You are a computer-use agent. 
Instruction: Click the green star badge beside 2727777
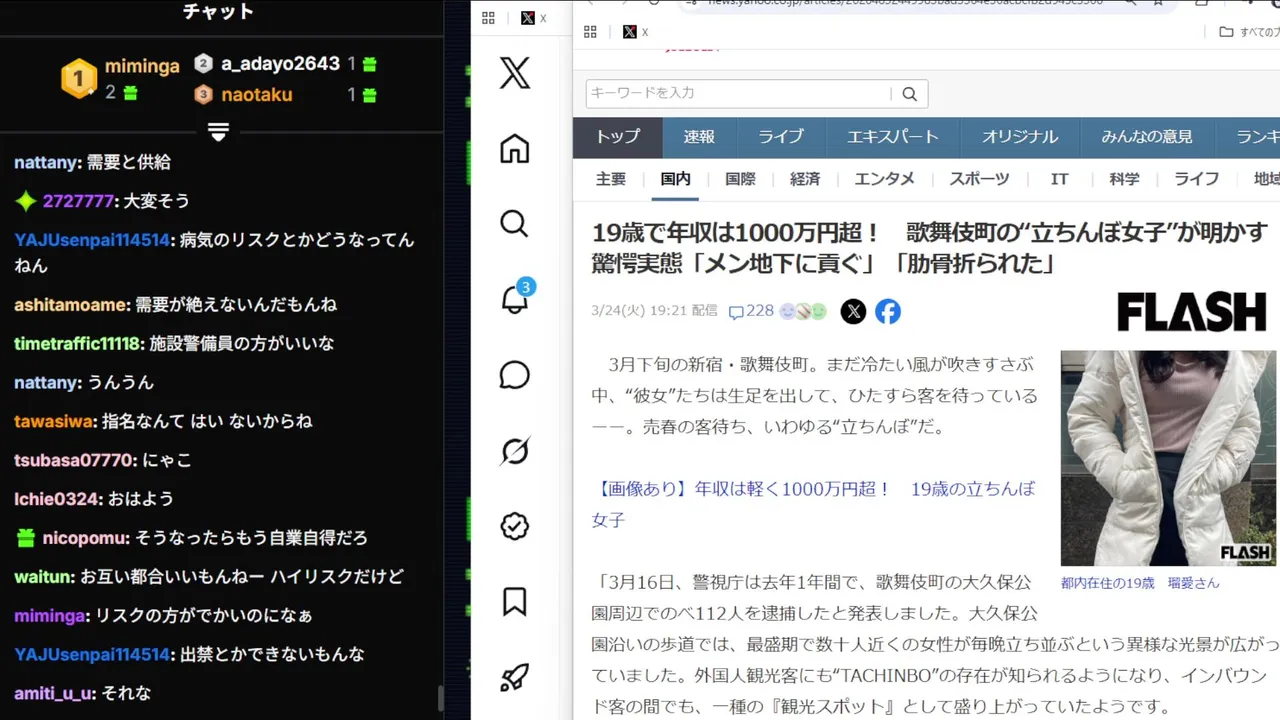coord(26,201)
